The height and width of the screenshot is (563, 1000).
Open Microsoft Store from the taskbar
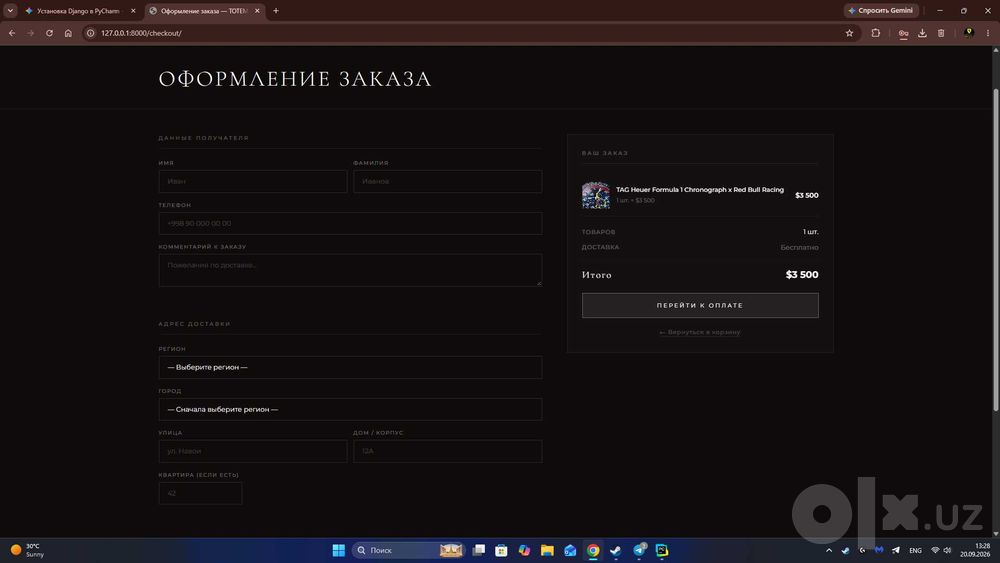501,550
